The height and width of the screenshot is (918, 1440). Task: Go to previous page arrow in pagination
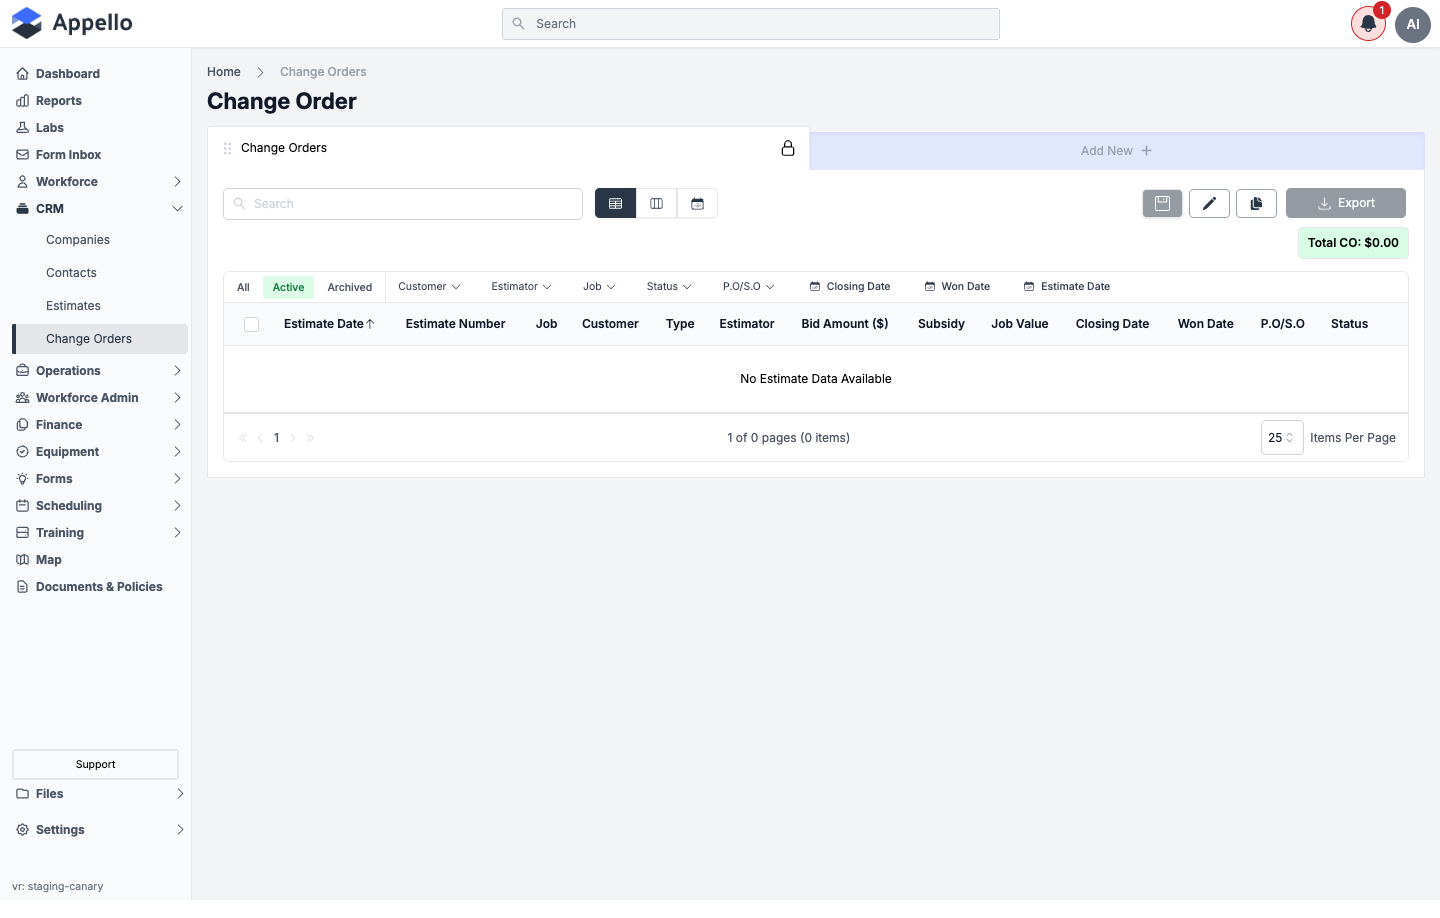pos(260,438)
